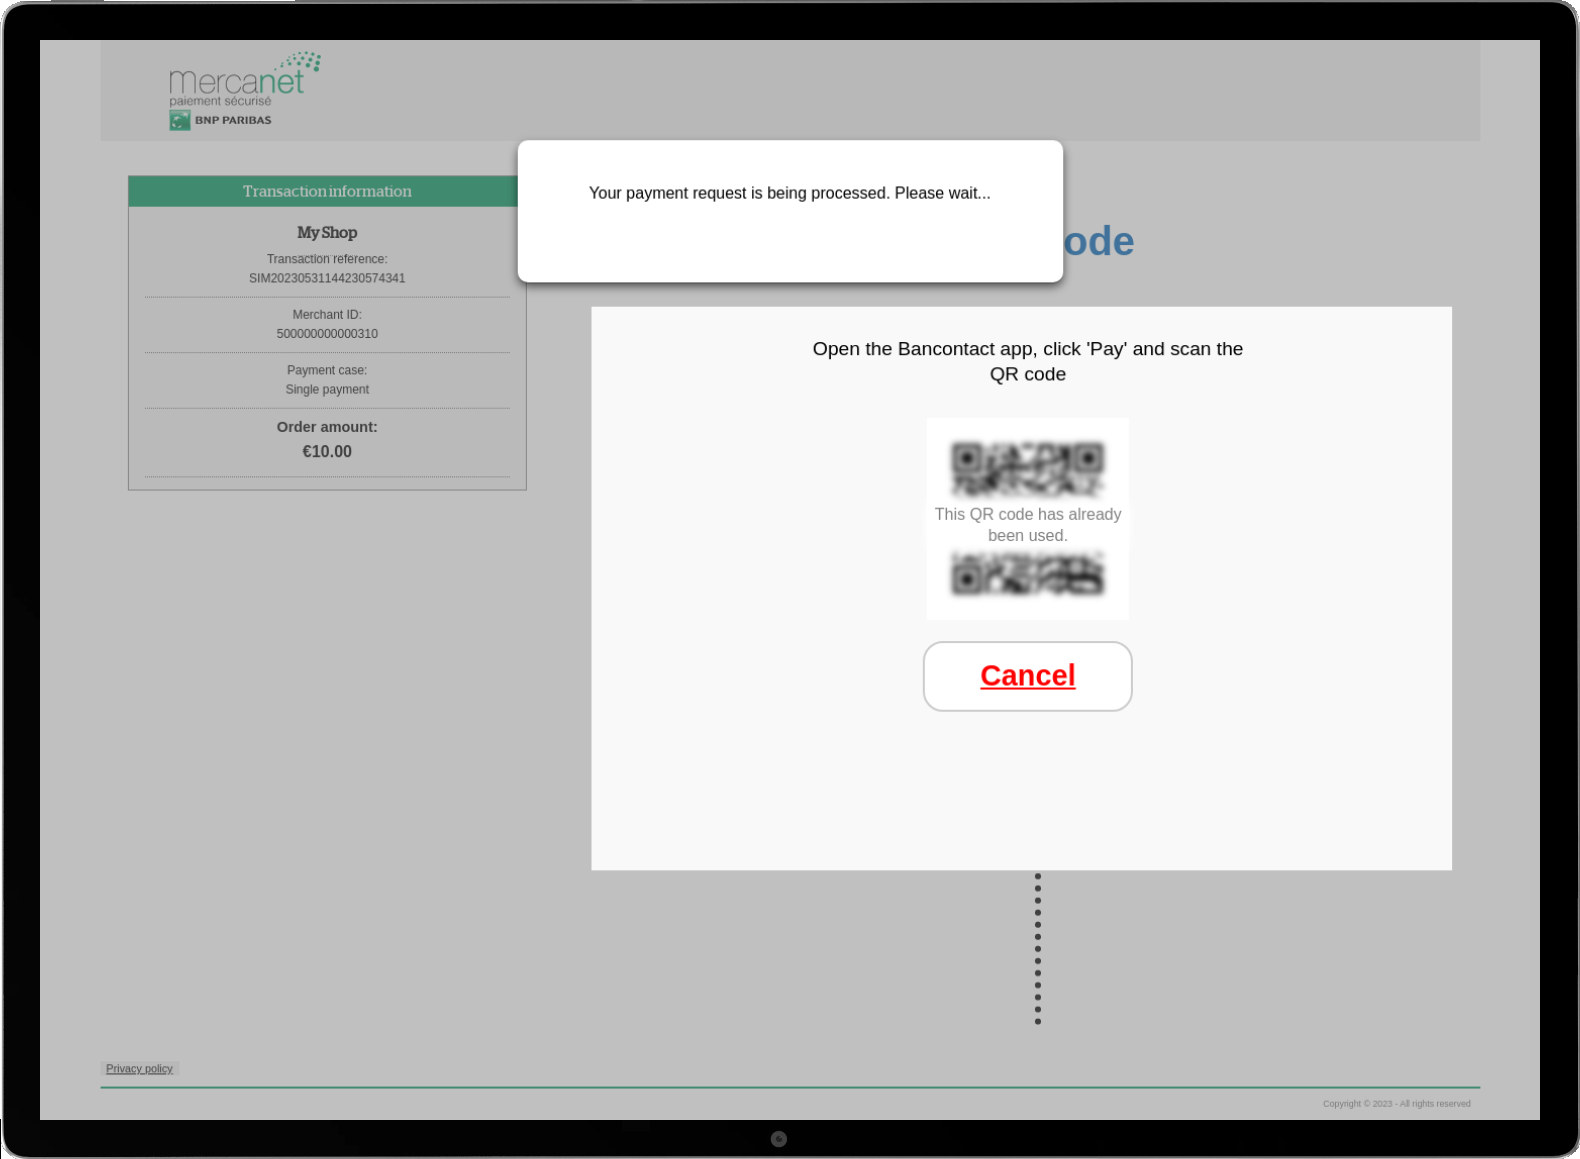1580x1159 pixels.
Task: Click the Transaction information header
Action: click(x=327, y=191)
